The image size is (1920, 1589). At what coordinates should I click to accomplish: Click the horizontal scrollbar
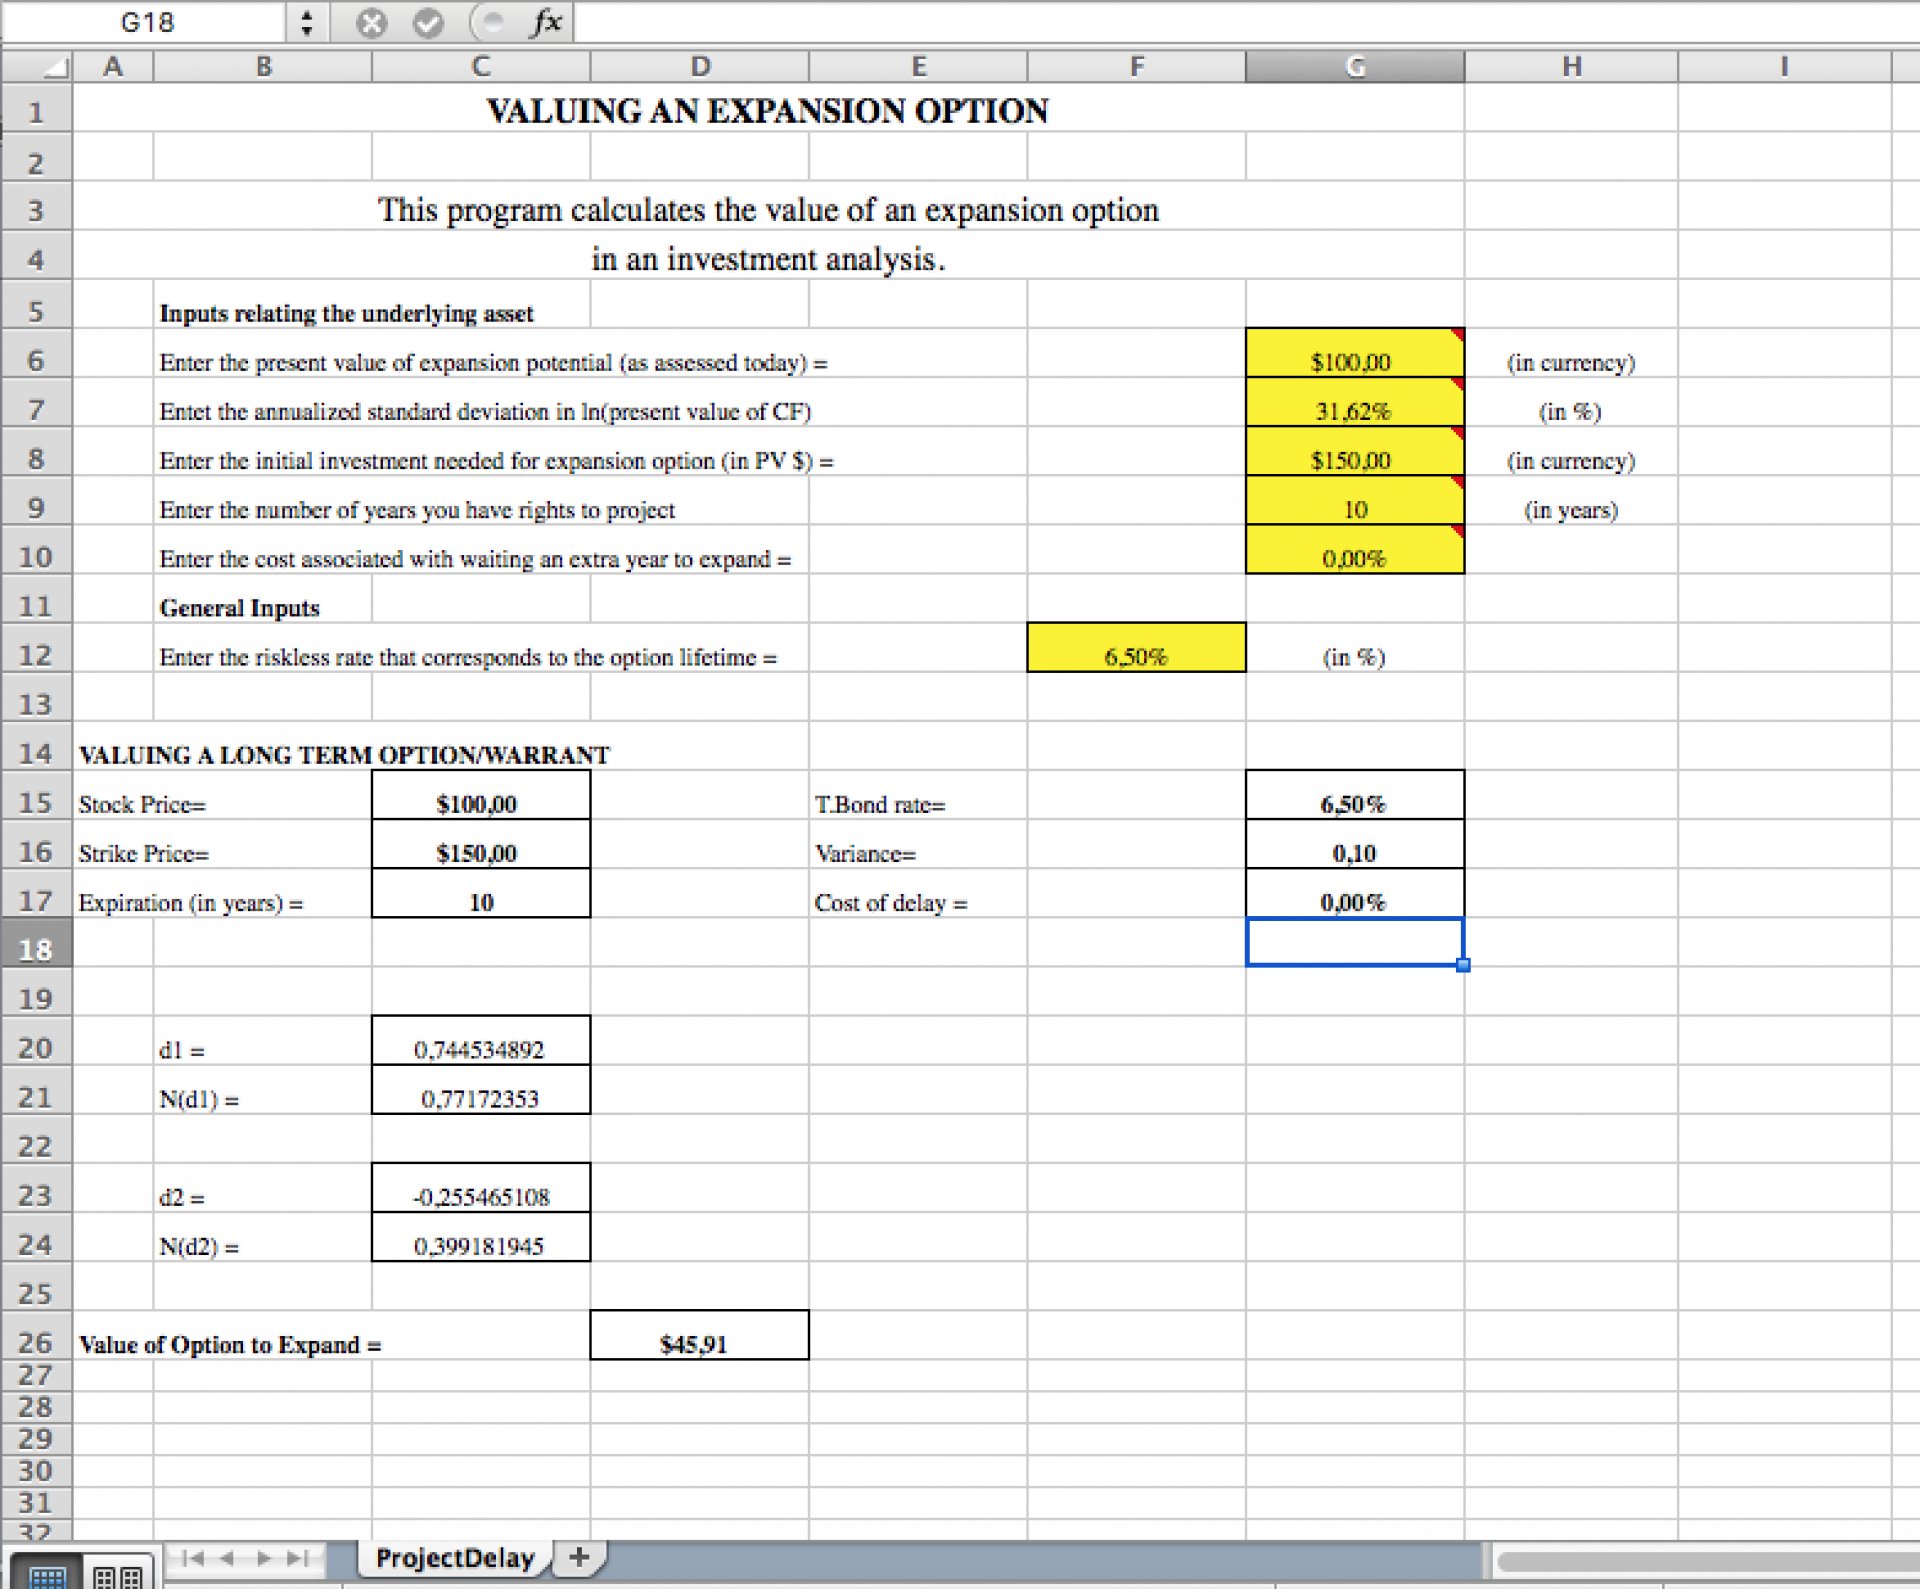coord(1706,1561)
